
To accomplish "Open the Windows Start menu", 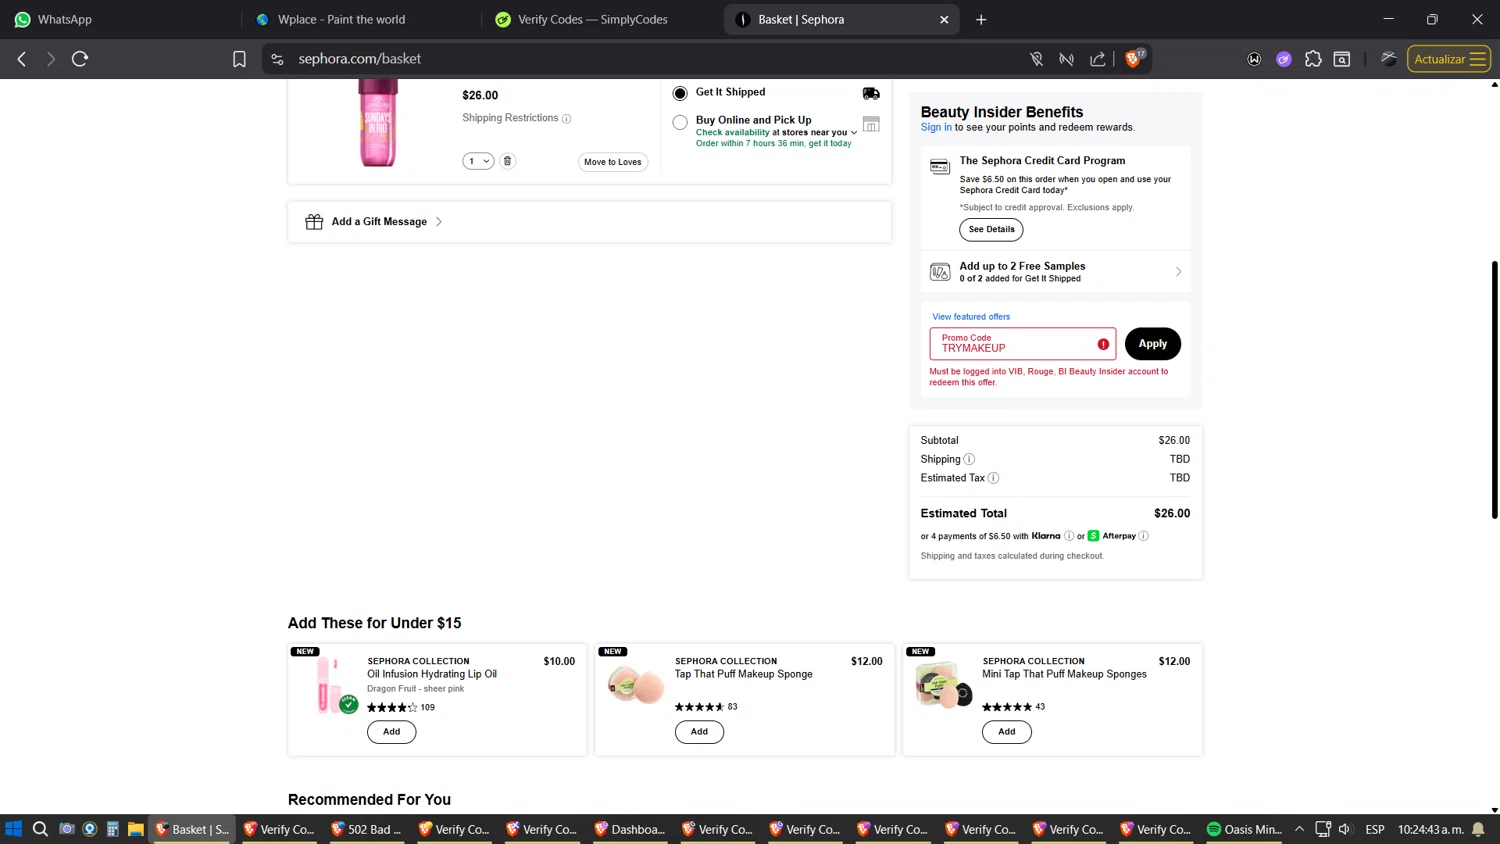I will 14,829.
